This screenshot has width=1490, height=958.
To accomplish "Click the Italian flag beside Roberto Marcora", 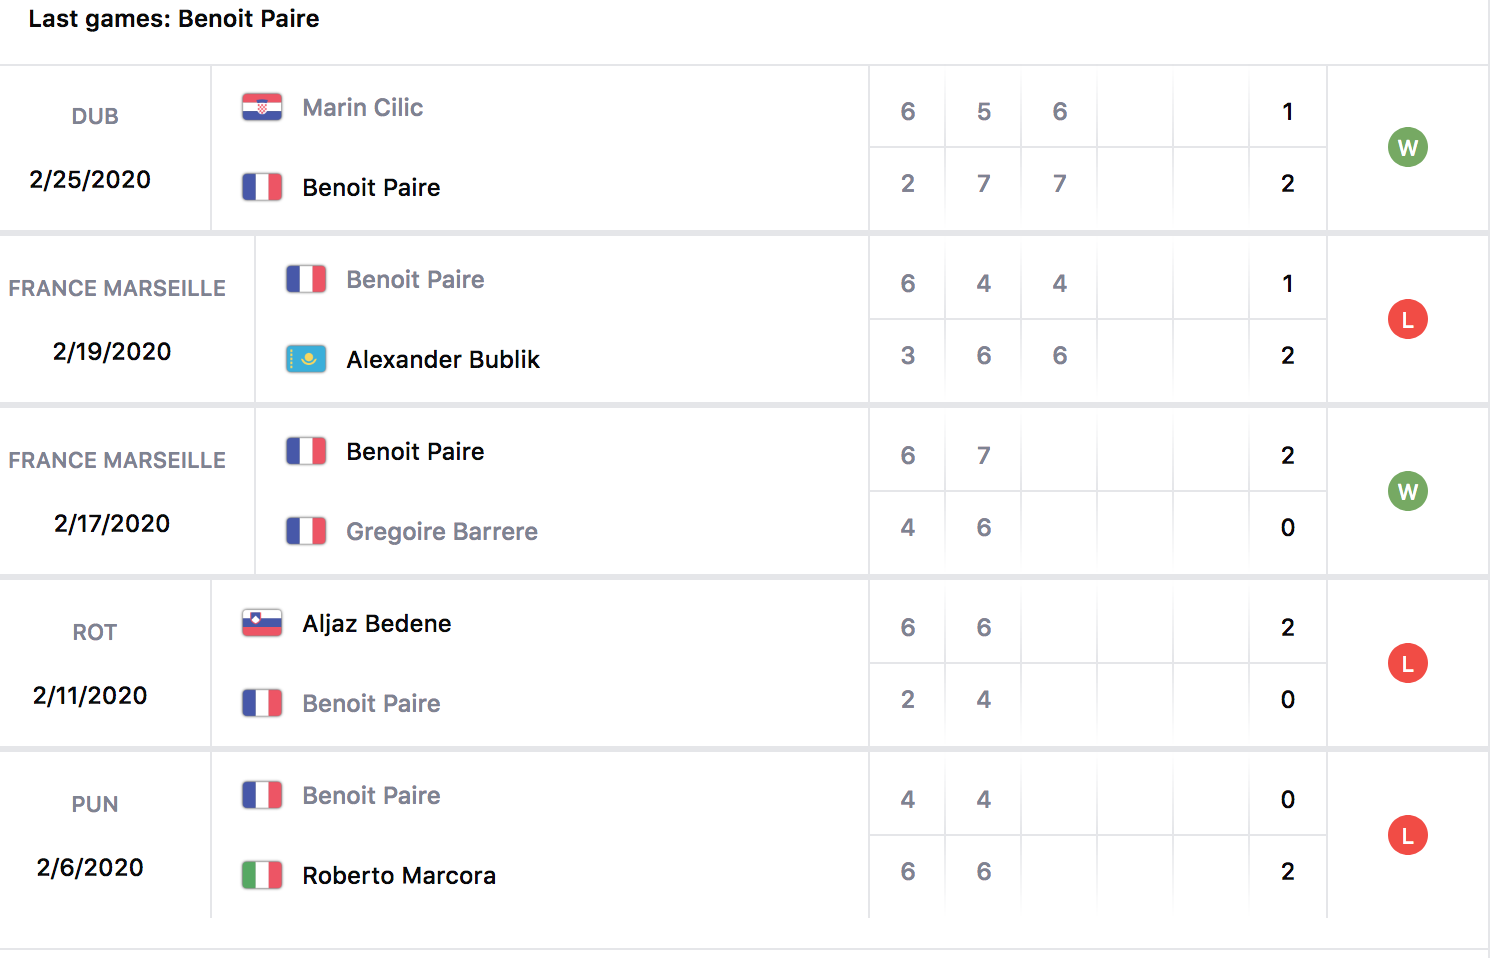I will 262,875.
